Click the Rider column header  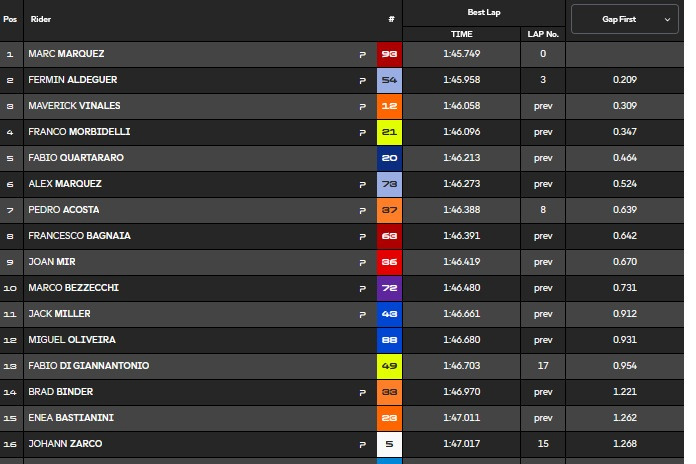point(41,19)
